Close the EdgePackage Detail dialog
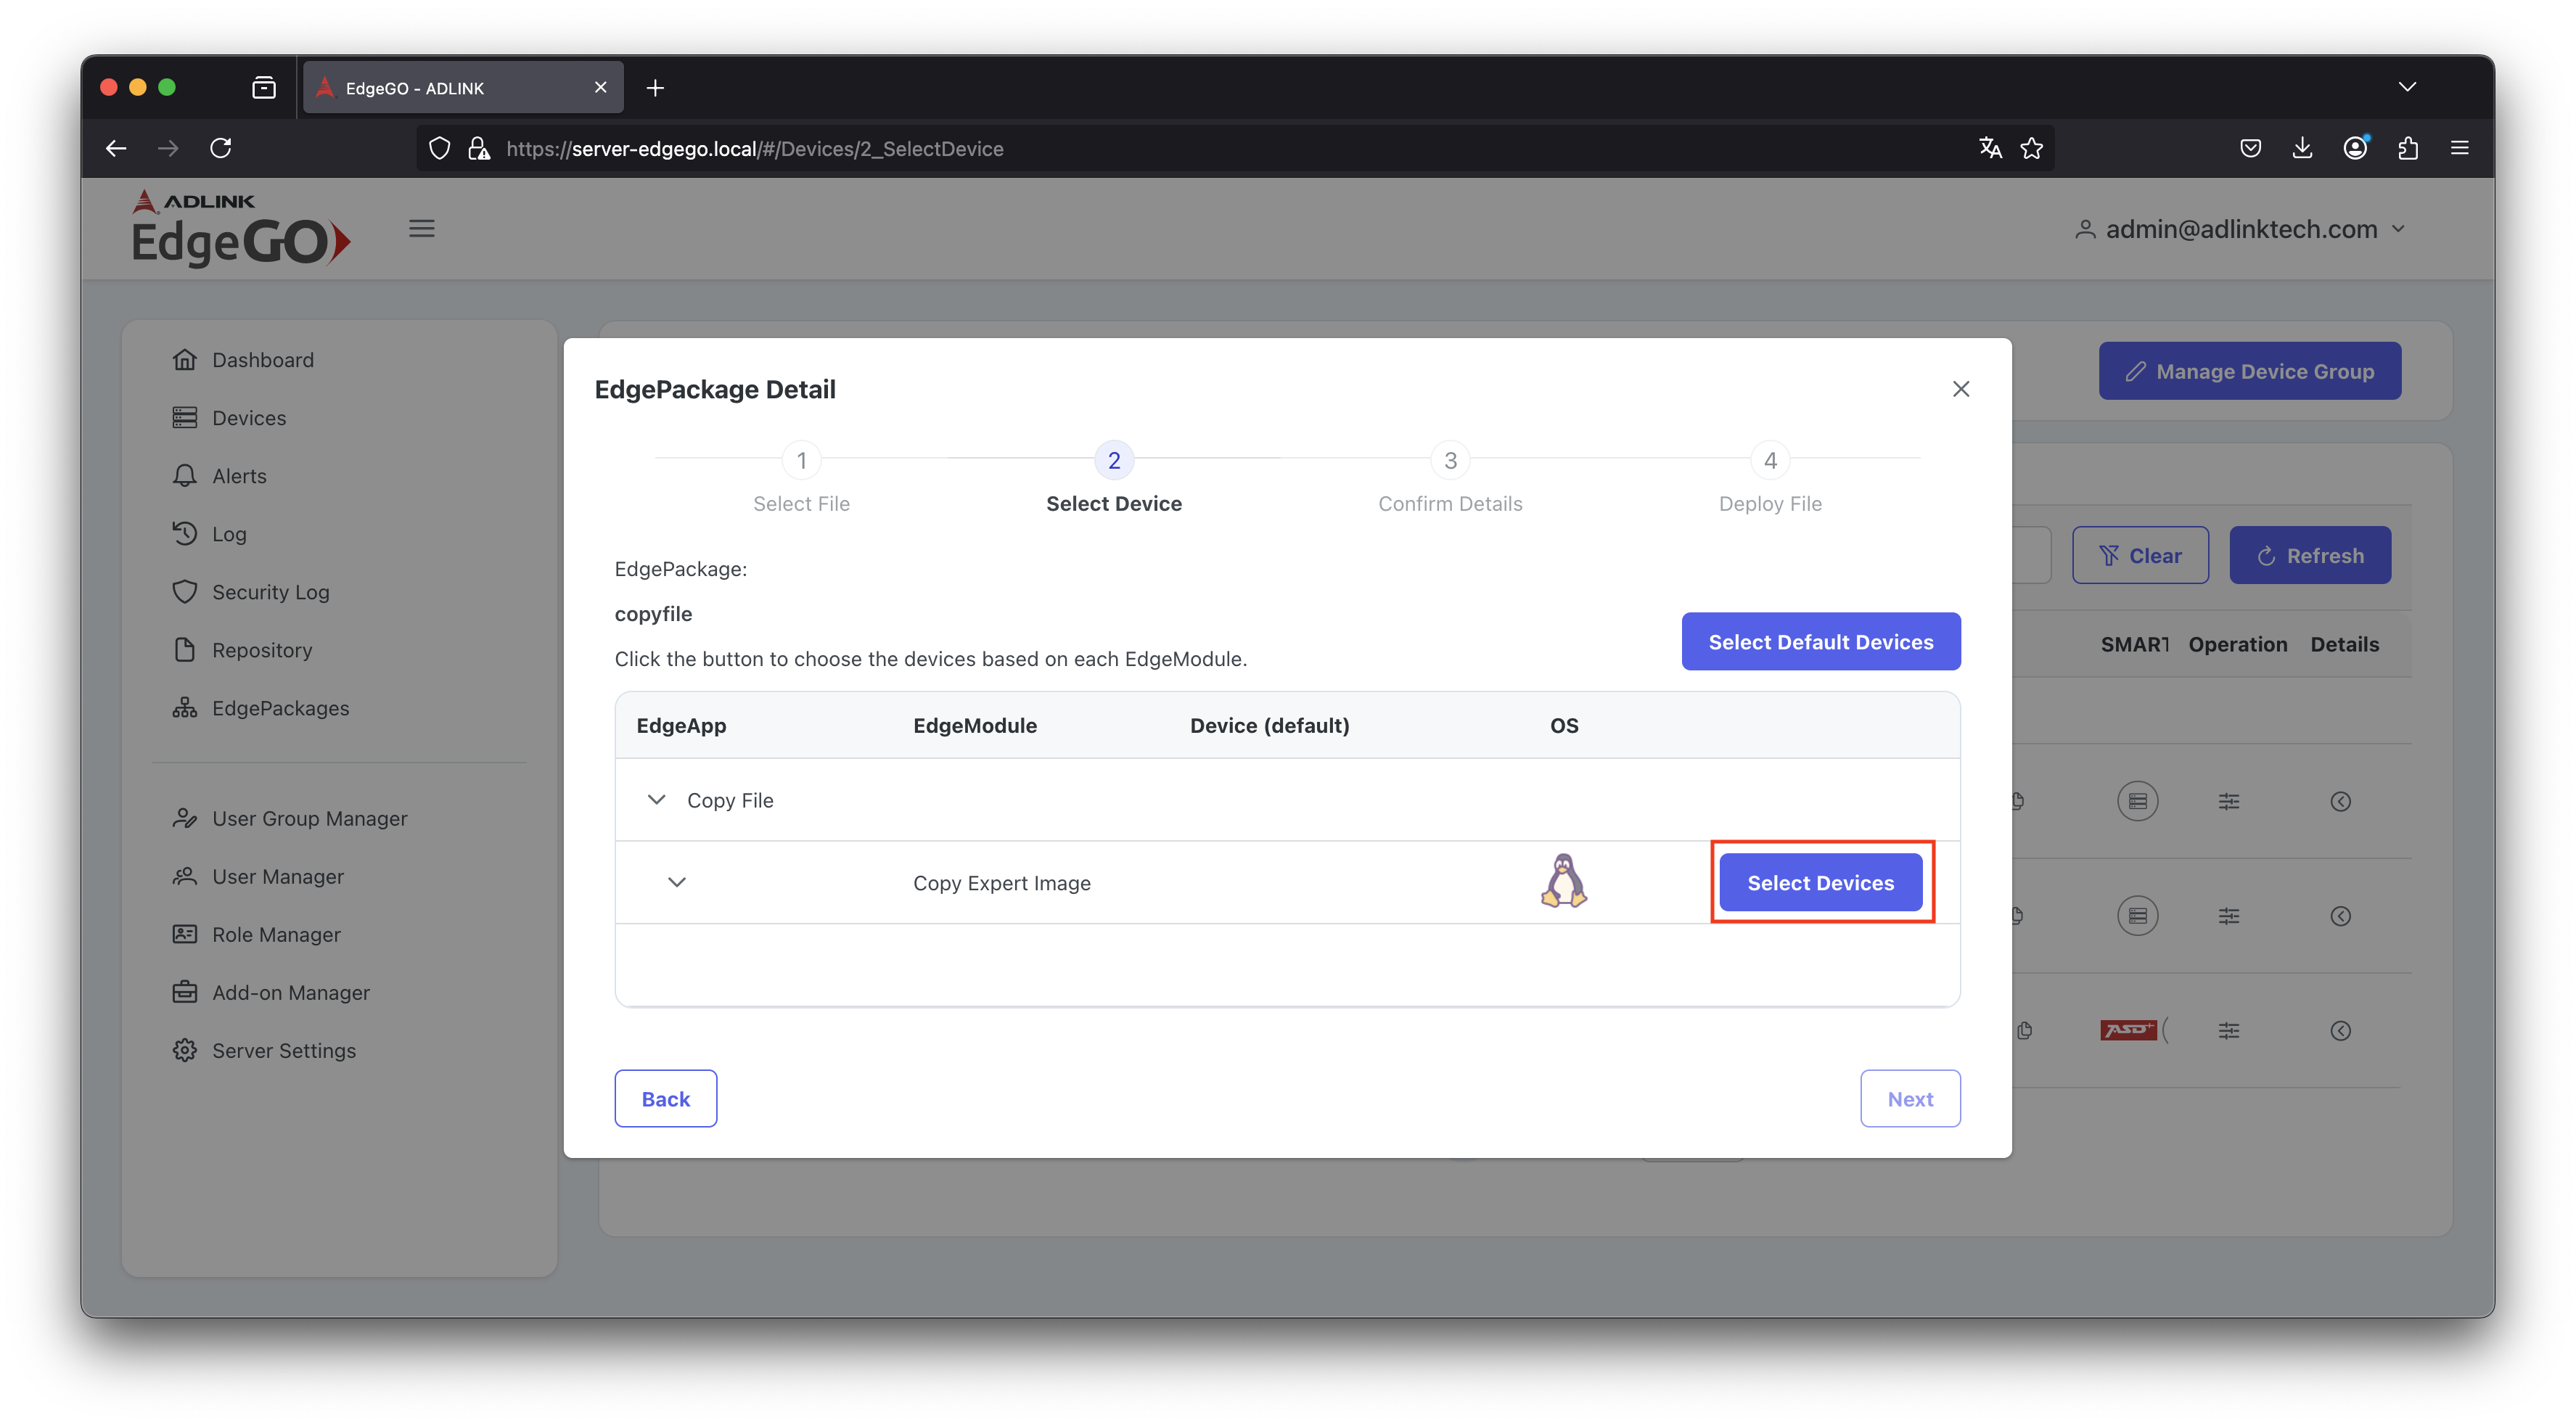Screen dimensions: 2576x1425 [x=1960, y=389]
